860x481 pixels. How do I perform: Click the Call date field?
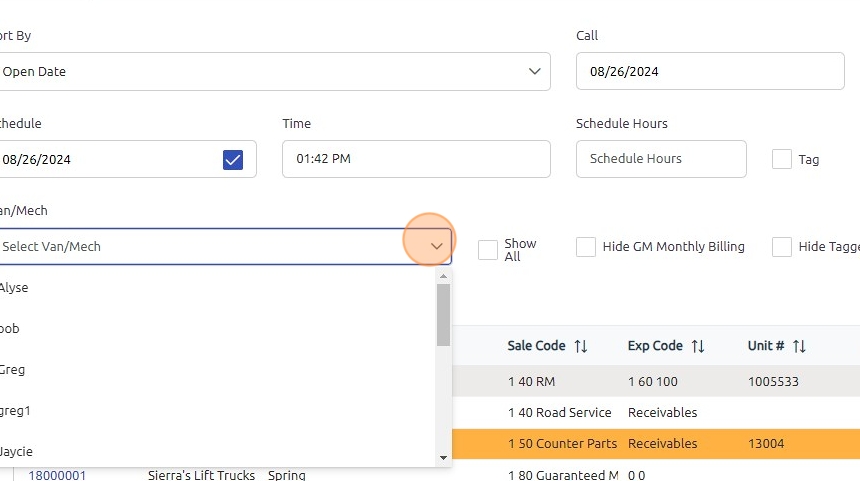click(710, 72)
